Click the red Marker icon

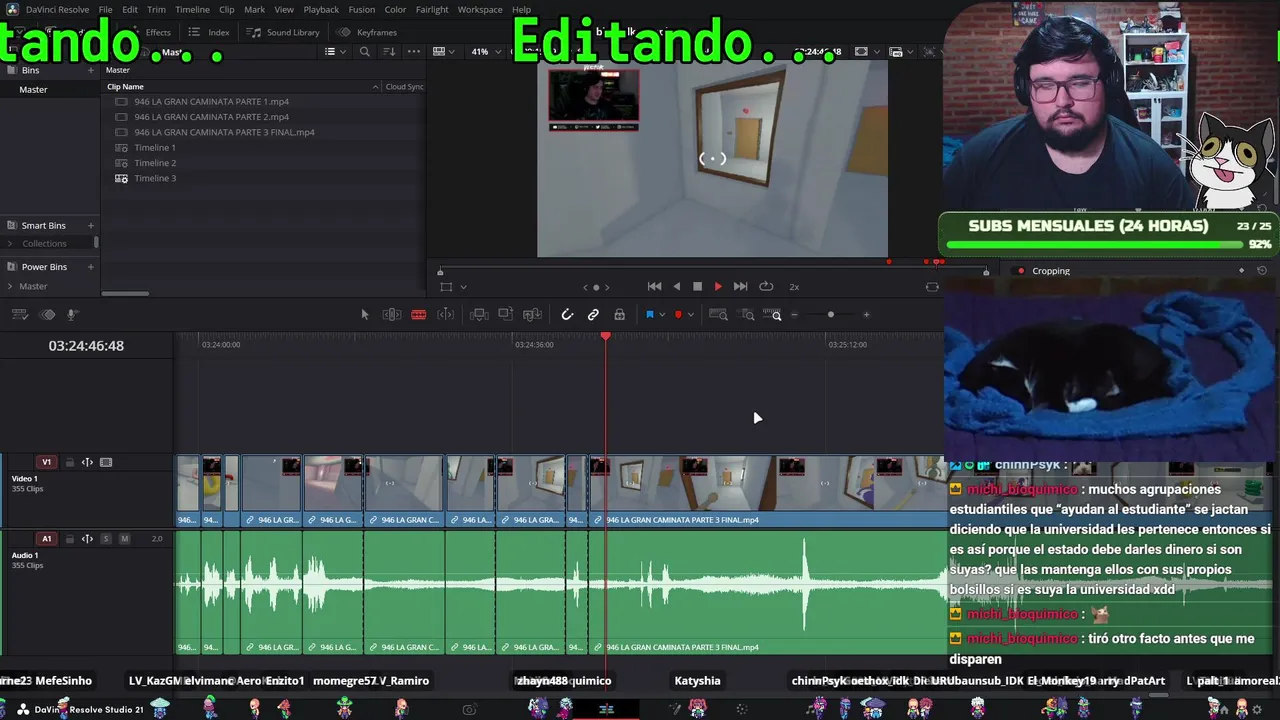coord(678,315)
